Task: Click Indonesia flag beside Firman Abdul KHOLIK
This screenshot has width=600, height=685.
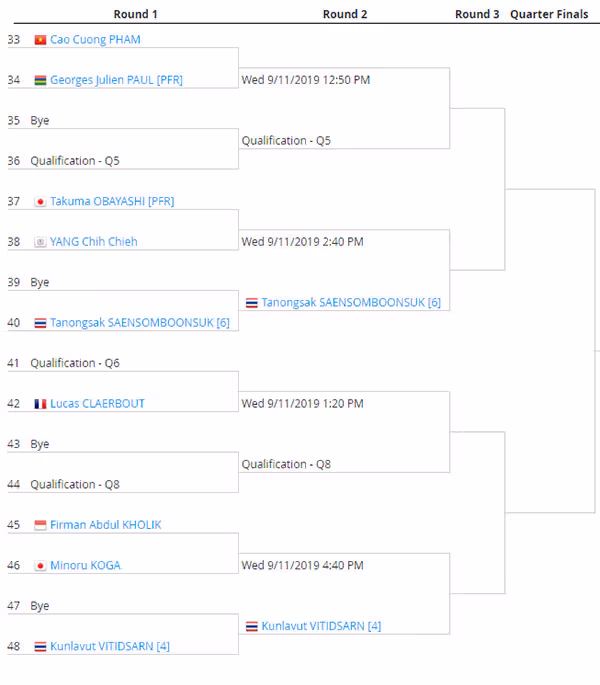Action: click(x=40, y=525)
